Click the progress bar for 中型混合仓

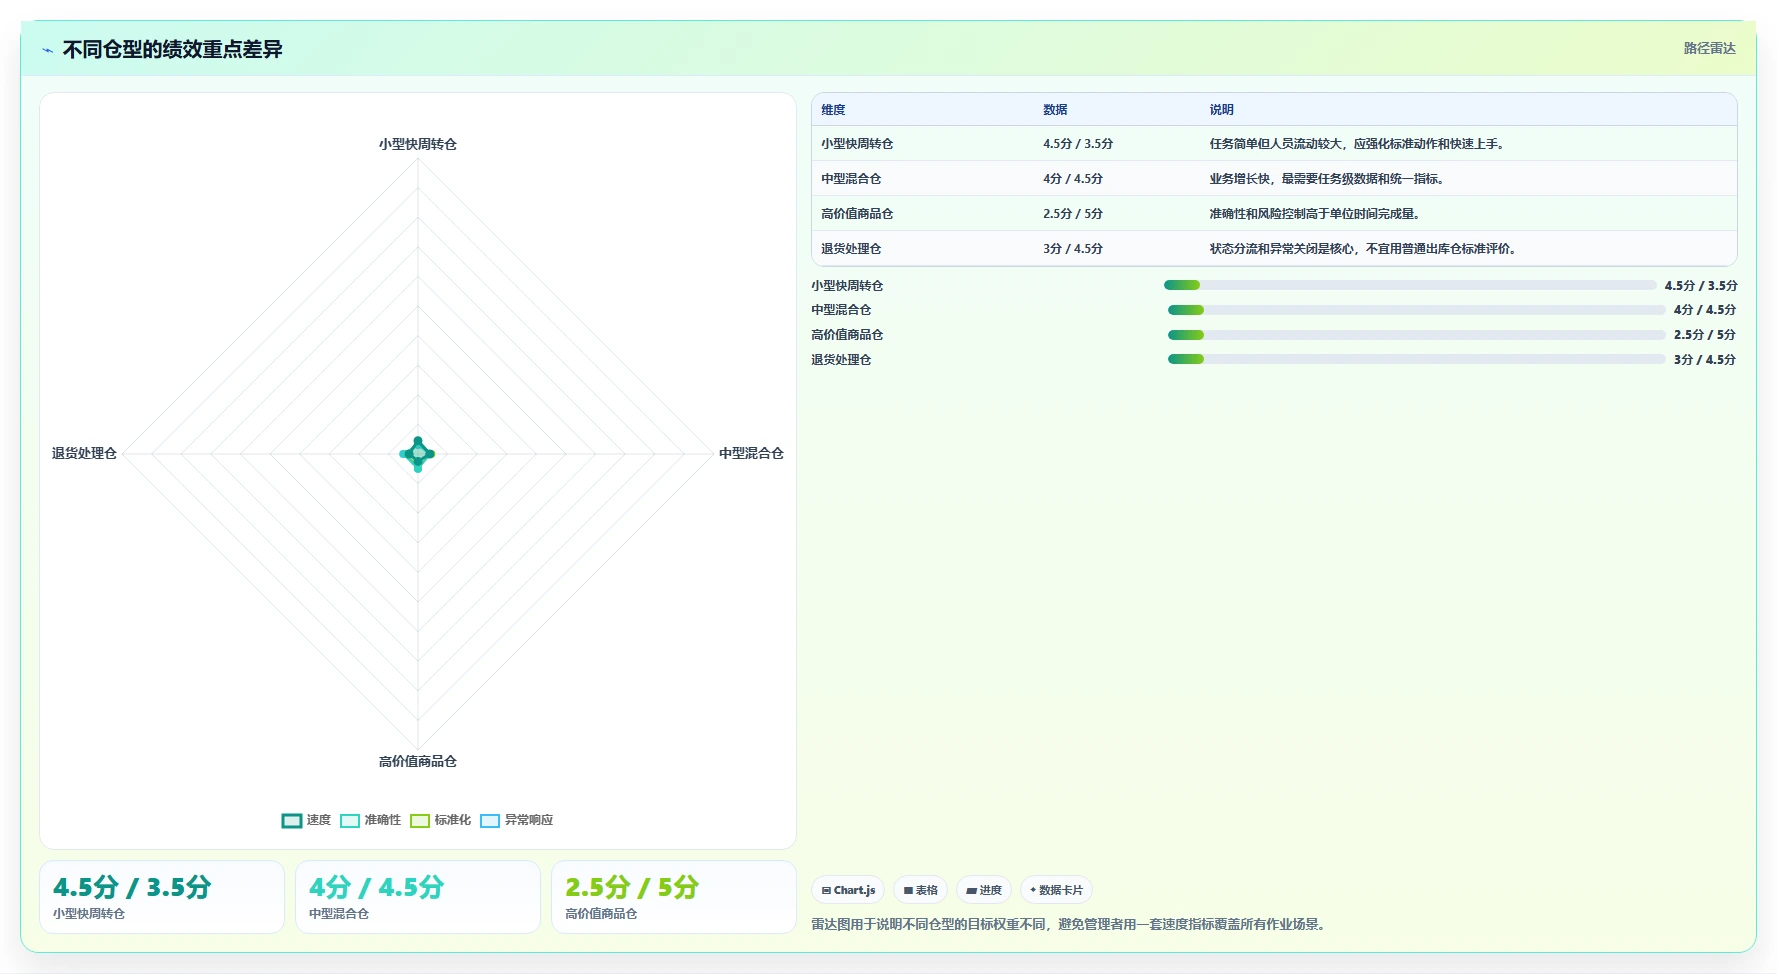click(1417, 310)
